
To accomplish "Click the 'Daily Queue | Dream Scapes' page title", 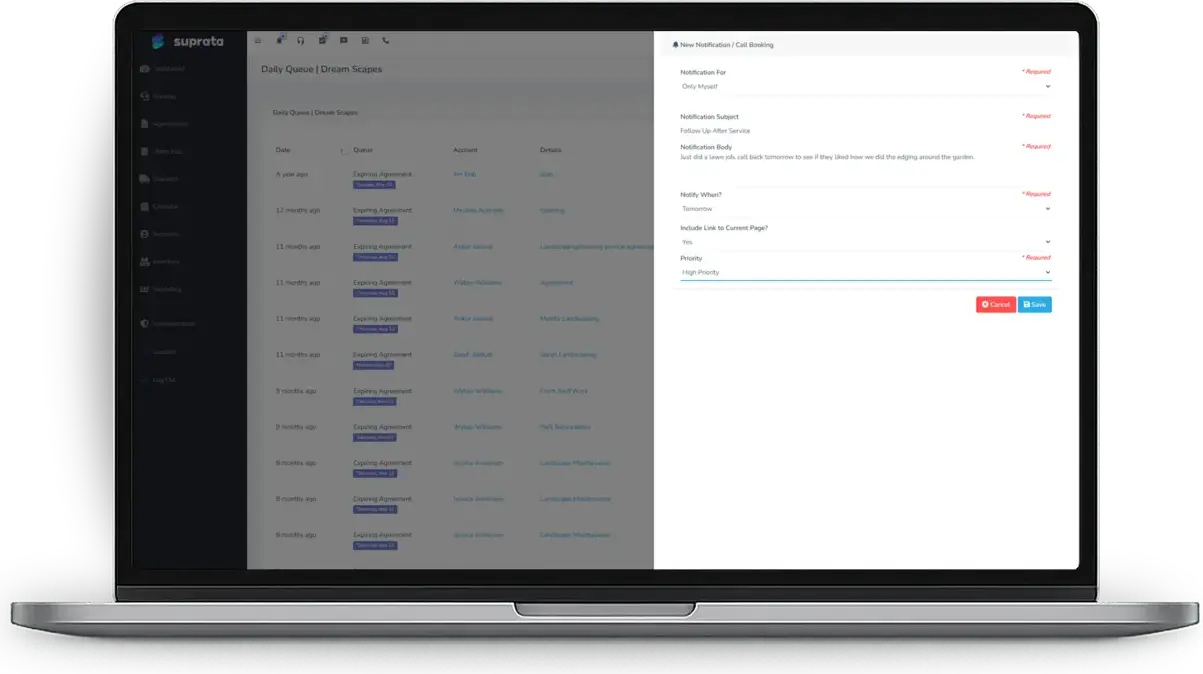I will [x=321, y=70].
